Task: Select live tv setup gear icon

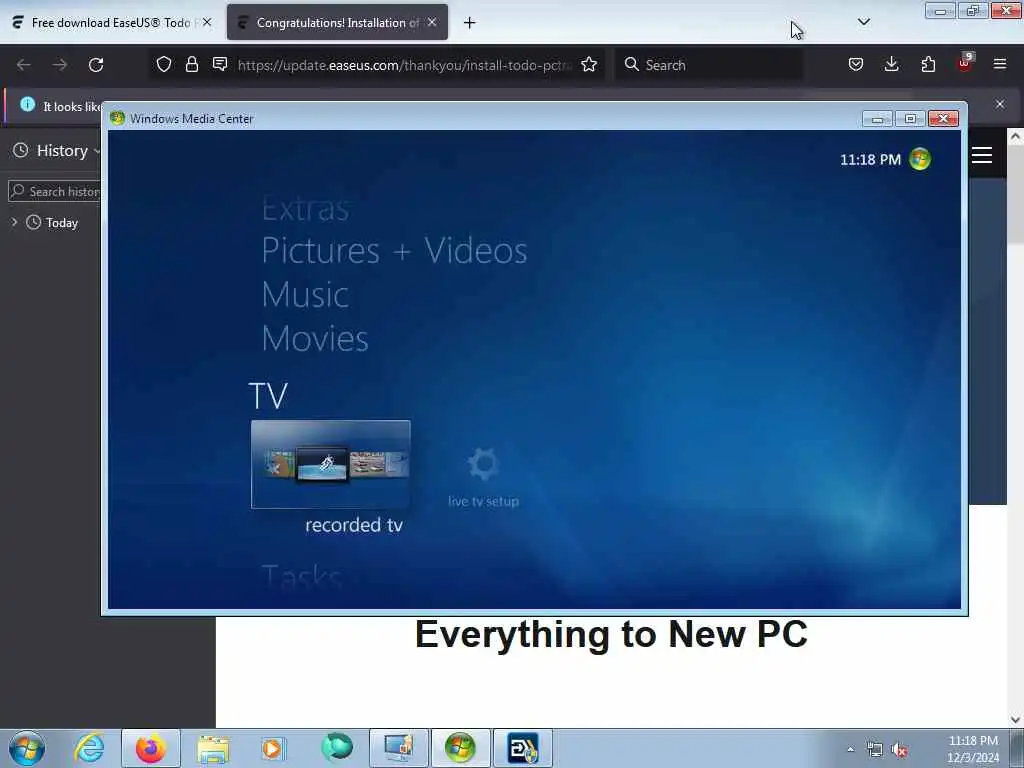Action: 483,464
